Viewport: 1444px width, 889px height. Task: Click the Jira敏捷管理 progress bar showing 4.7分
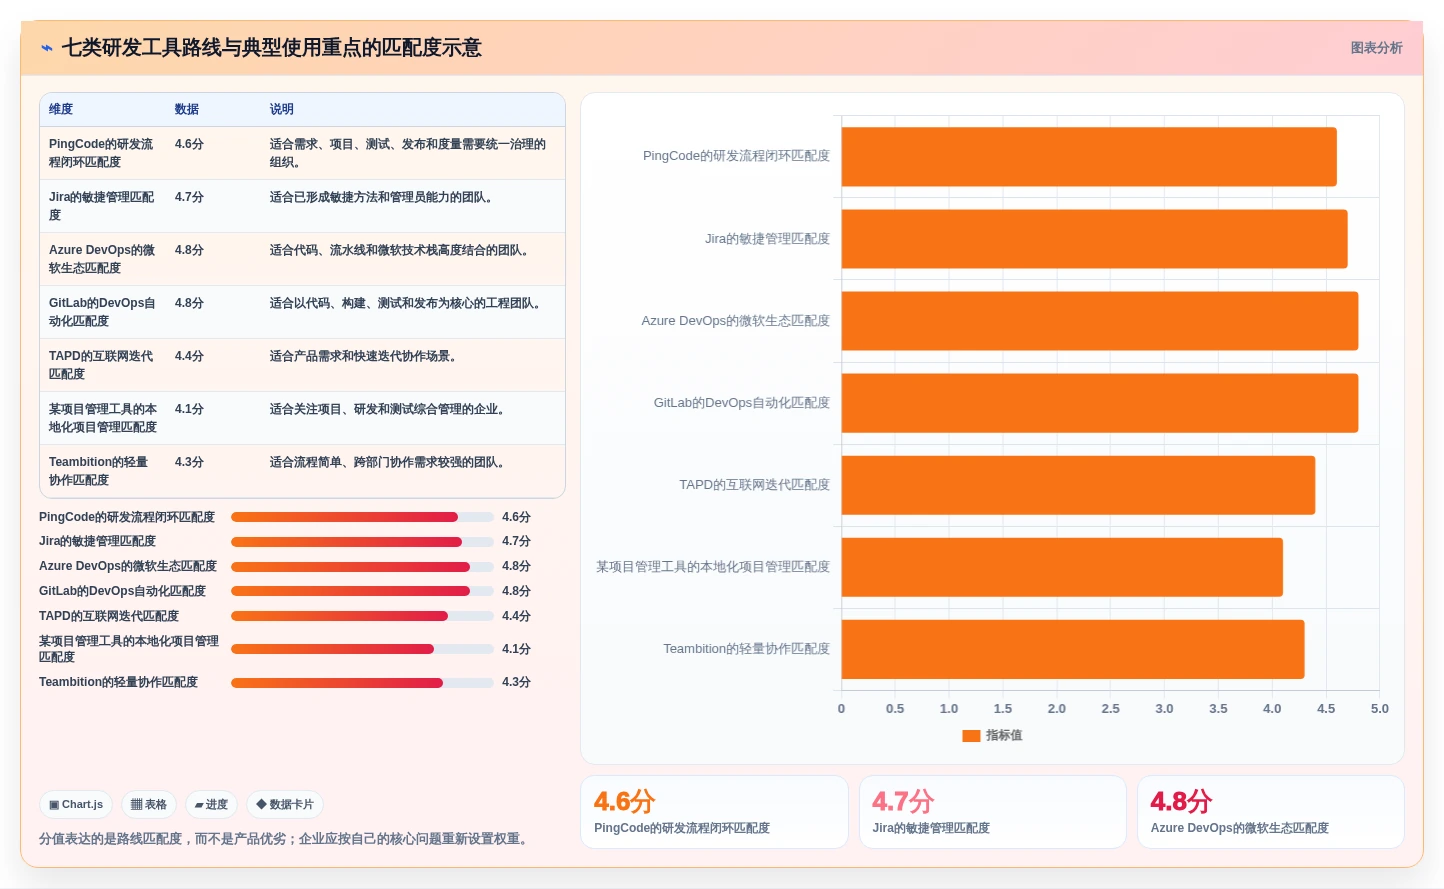click(362, 542)
